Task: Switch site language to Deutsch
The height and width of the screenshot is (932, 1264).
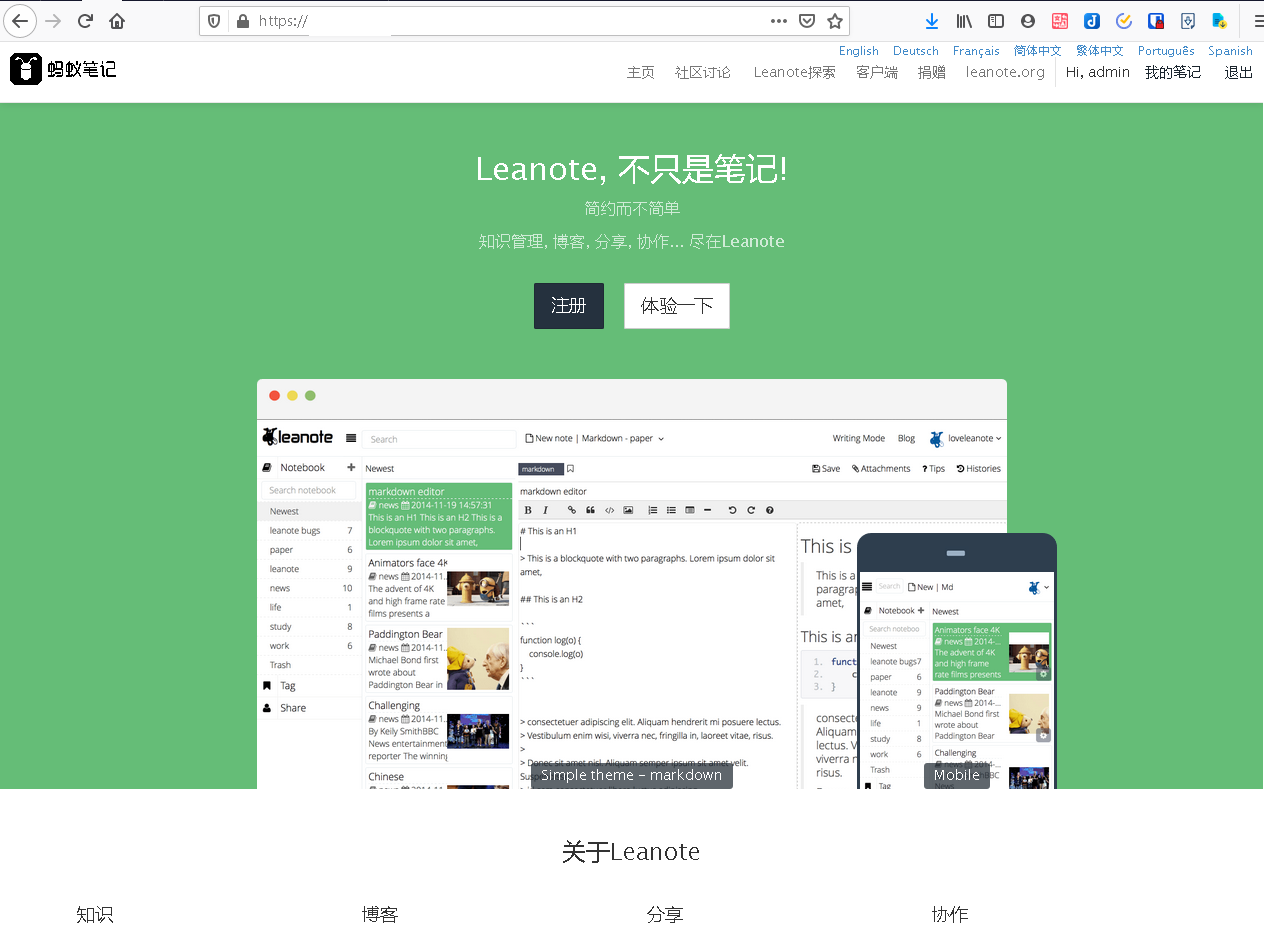Action: pos(916,51)
